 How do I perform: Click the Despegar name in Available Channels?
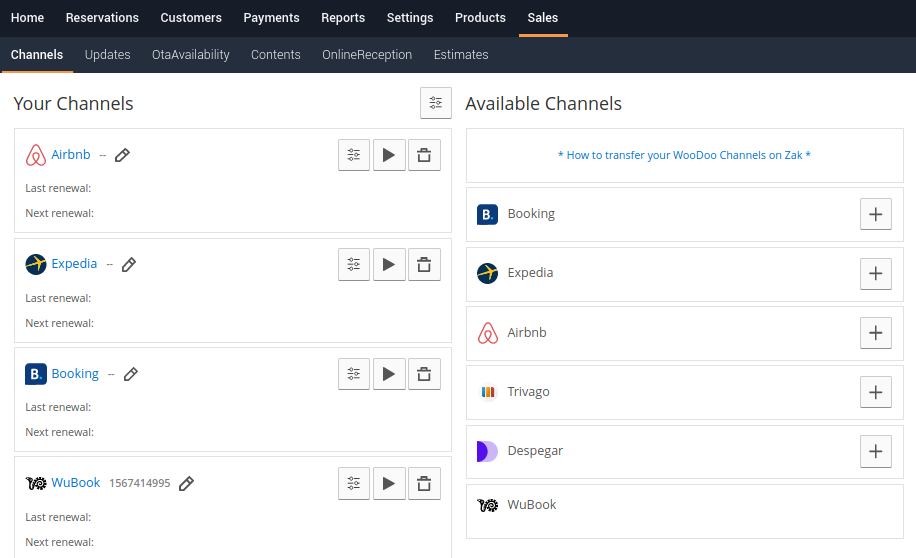tap(535, 450)
